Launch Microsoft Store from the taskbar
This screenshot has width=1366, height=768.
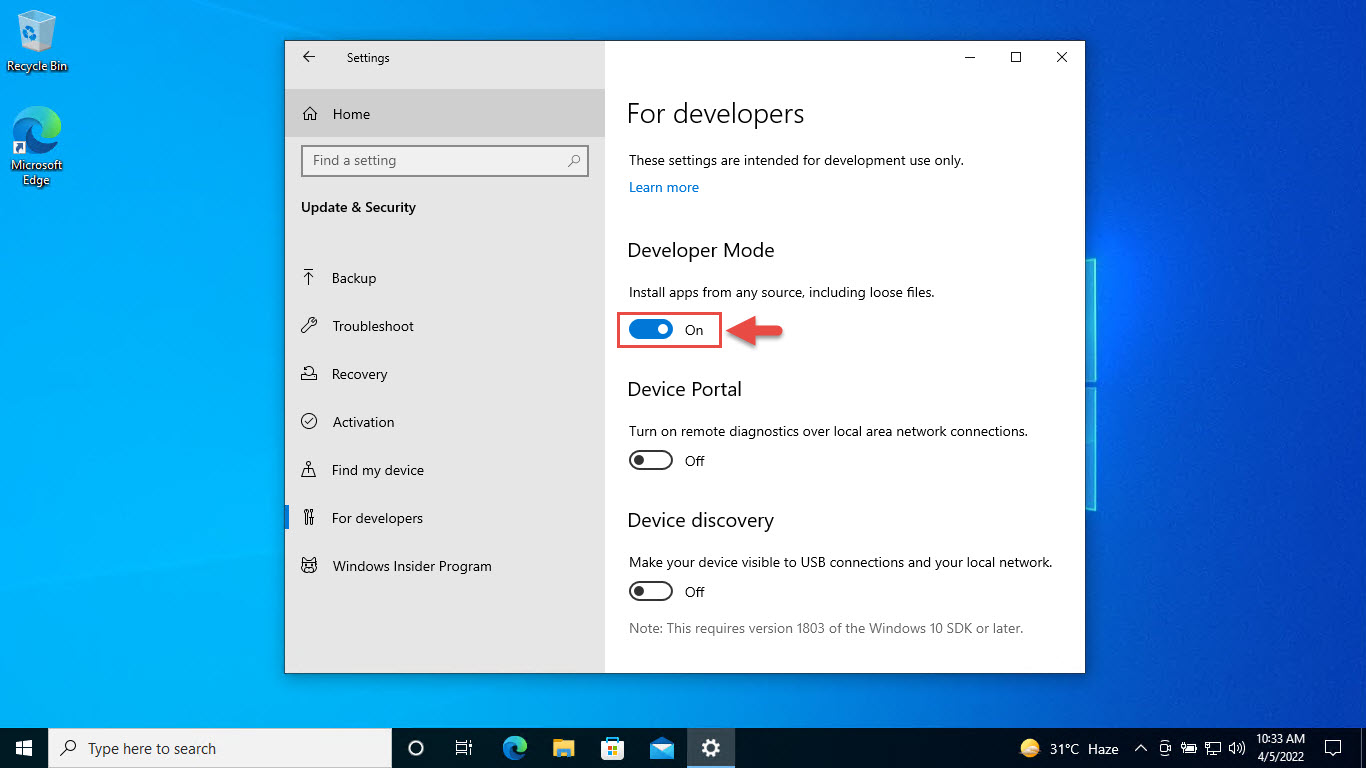[613, 748]
